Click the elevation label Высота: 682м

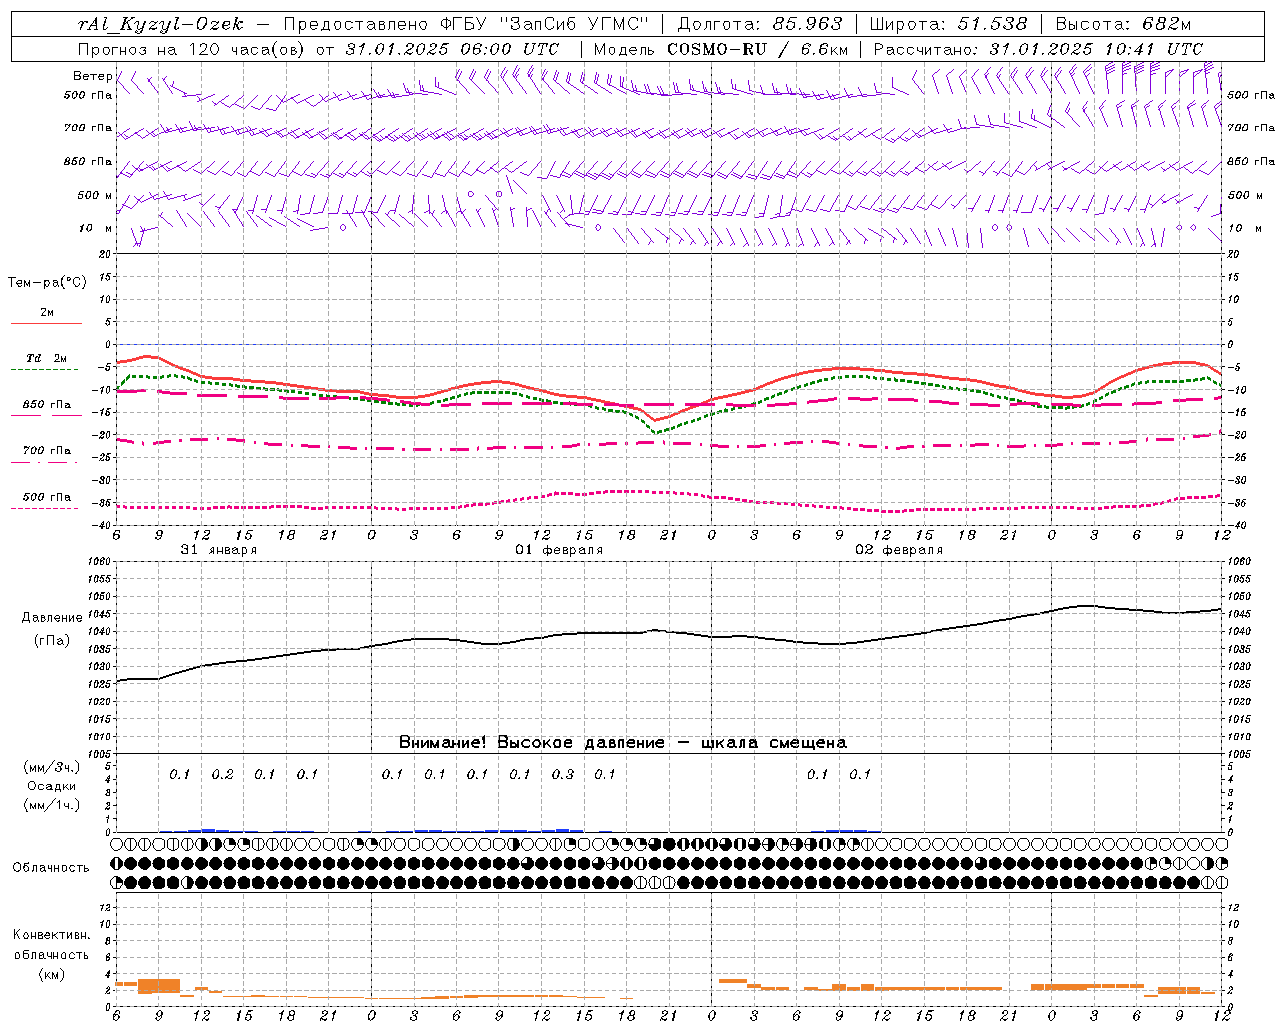click(x=1124, y=24)
